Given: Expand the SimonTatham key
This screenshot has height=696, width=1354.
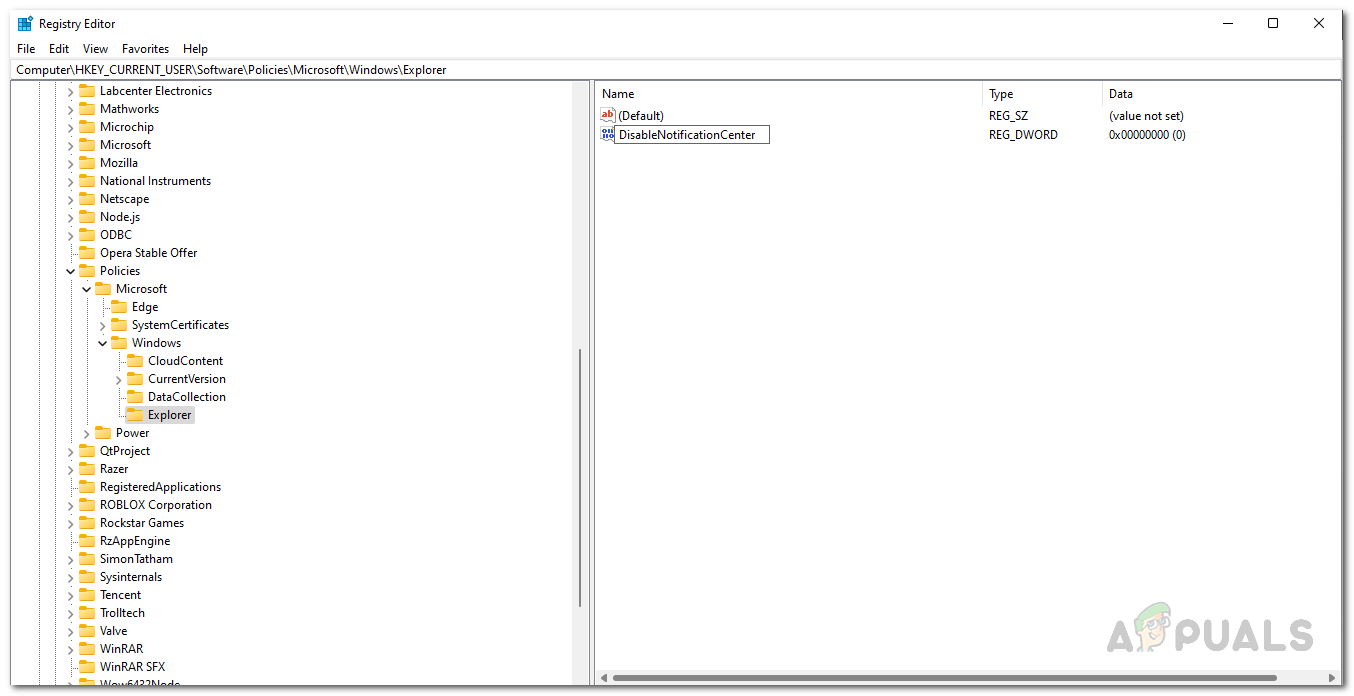Looking at the screenshot, I should (70, 559).
